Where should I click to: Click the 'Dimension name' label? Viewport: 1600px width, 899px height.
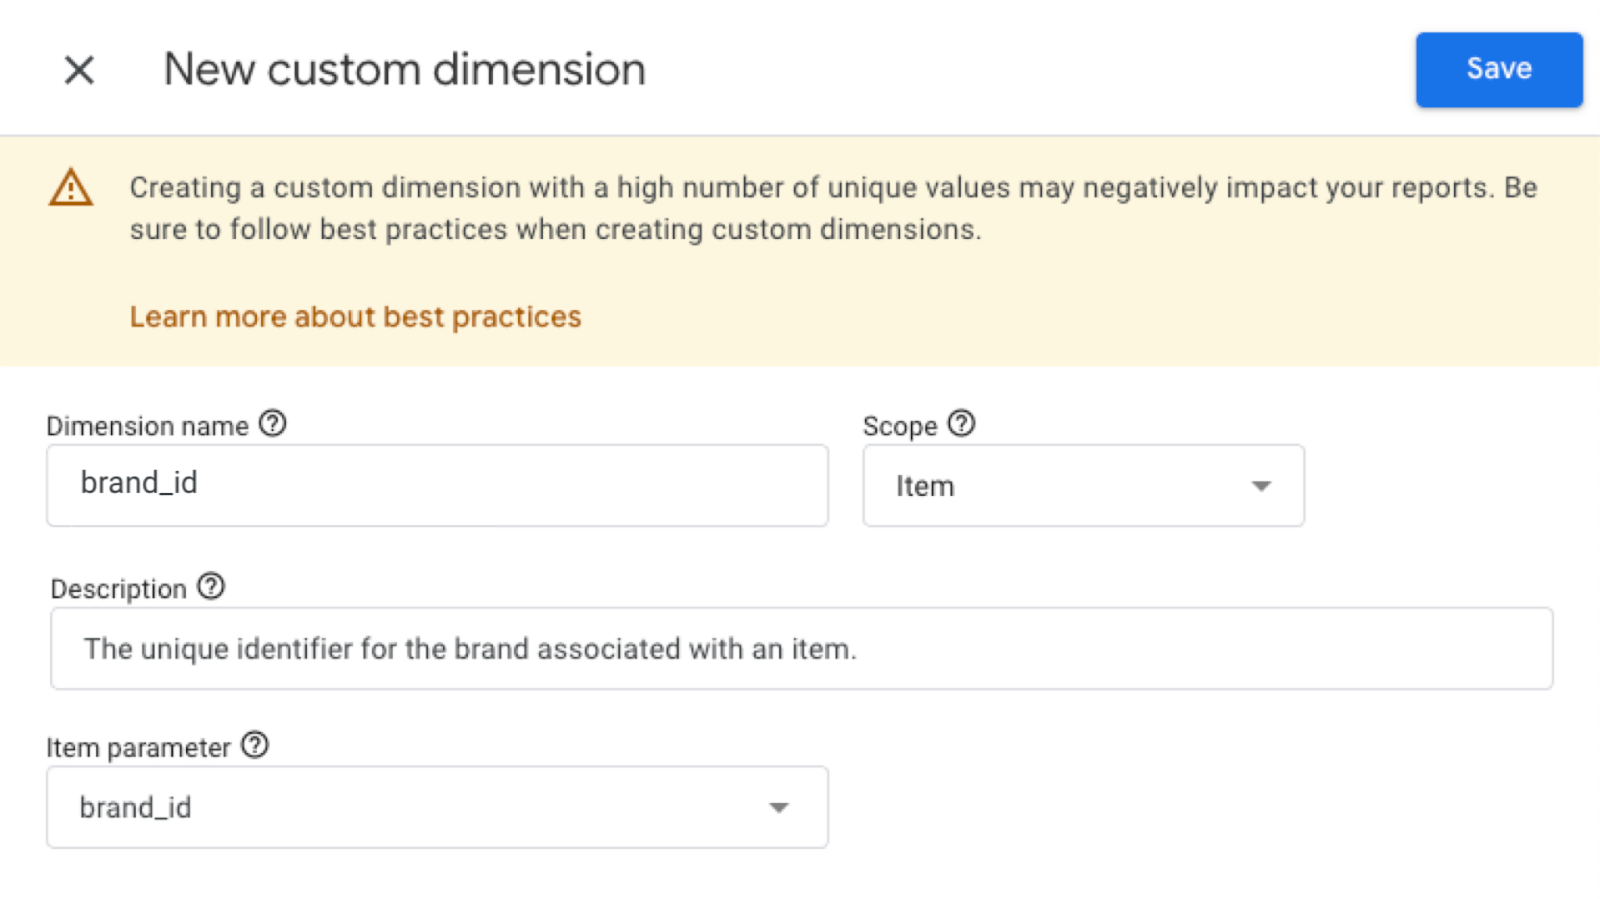tap(147, 426)
